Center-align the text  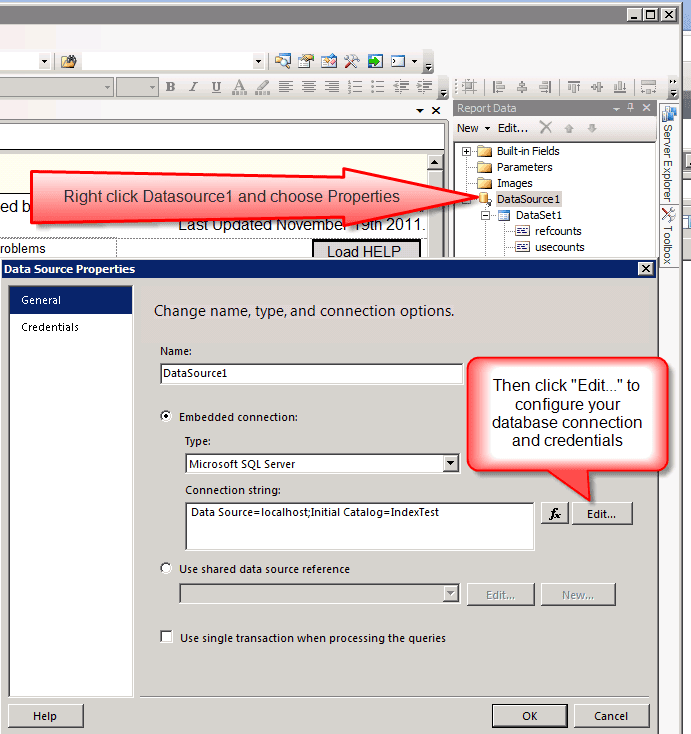click(309, 87)
